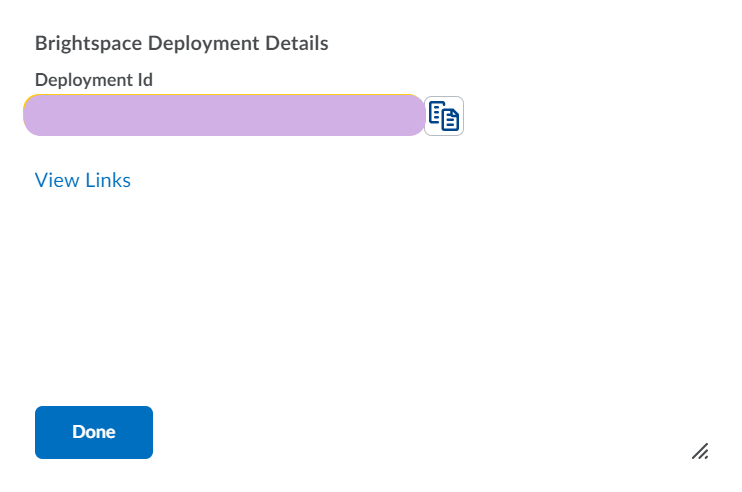Hit the copy button next to Deployment Id
This screenshot has width=742, height=492.
point(444,116)
